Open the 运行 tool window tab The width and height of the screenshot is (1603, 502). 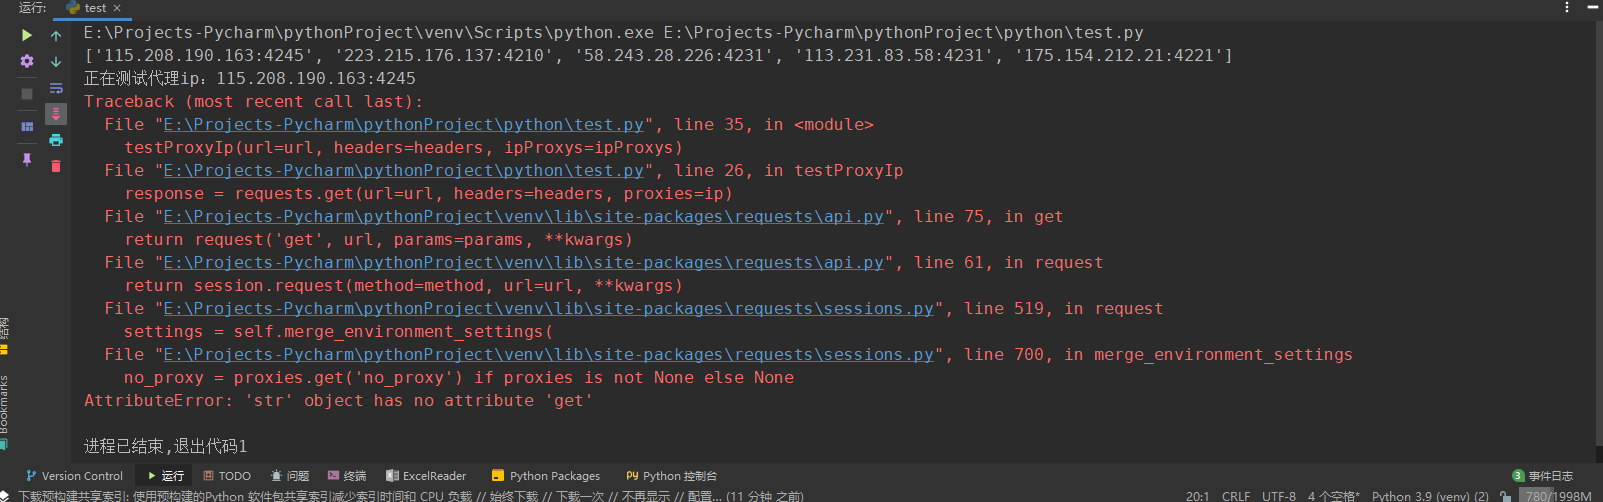pyautogui.click(x=166, y=476)
